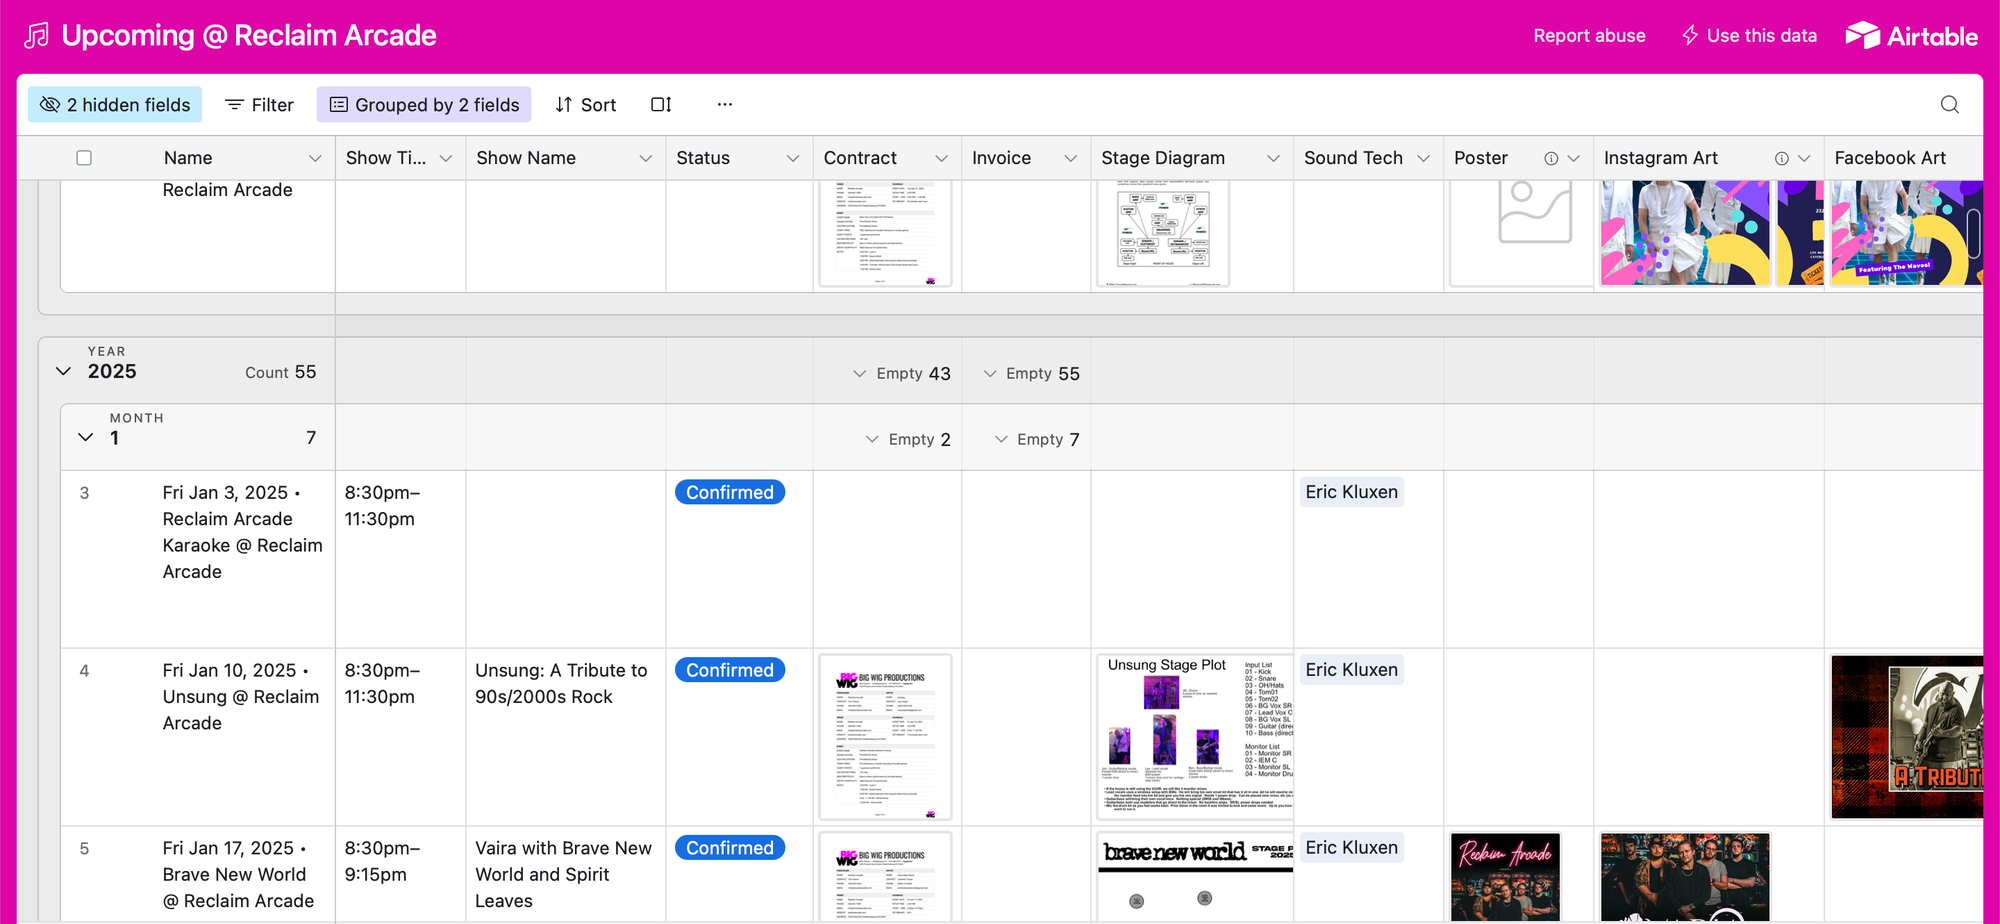
Task: Open the Show Name column dropdown arrow
Action: (x=646, y=158)
